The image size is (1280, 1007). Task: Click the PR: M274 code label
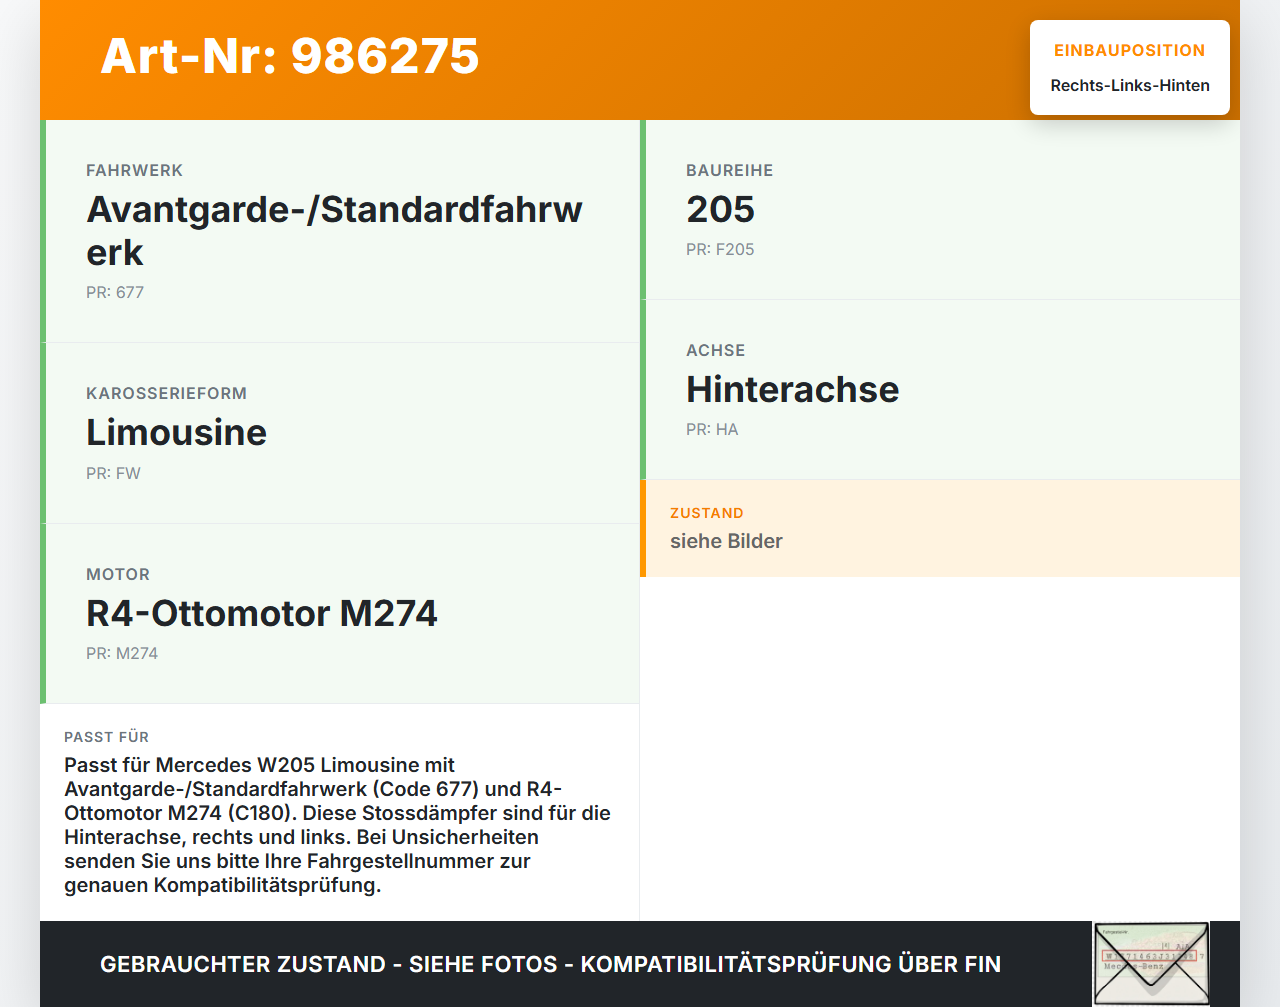pos(122,653)
